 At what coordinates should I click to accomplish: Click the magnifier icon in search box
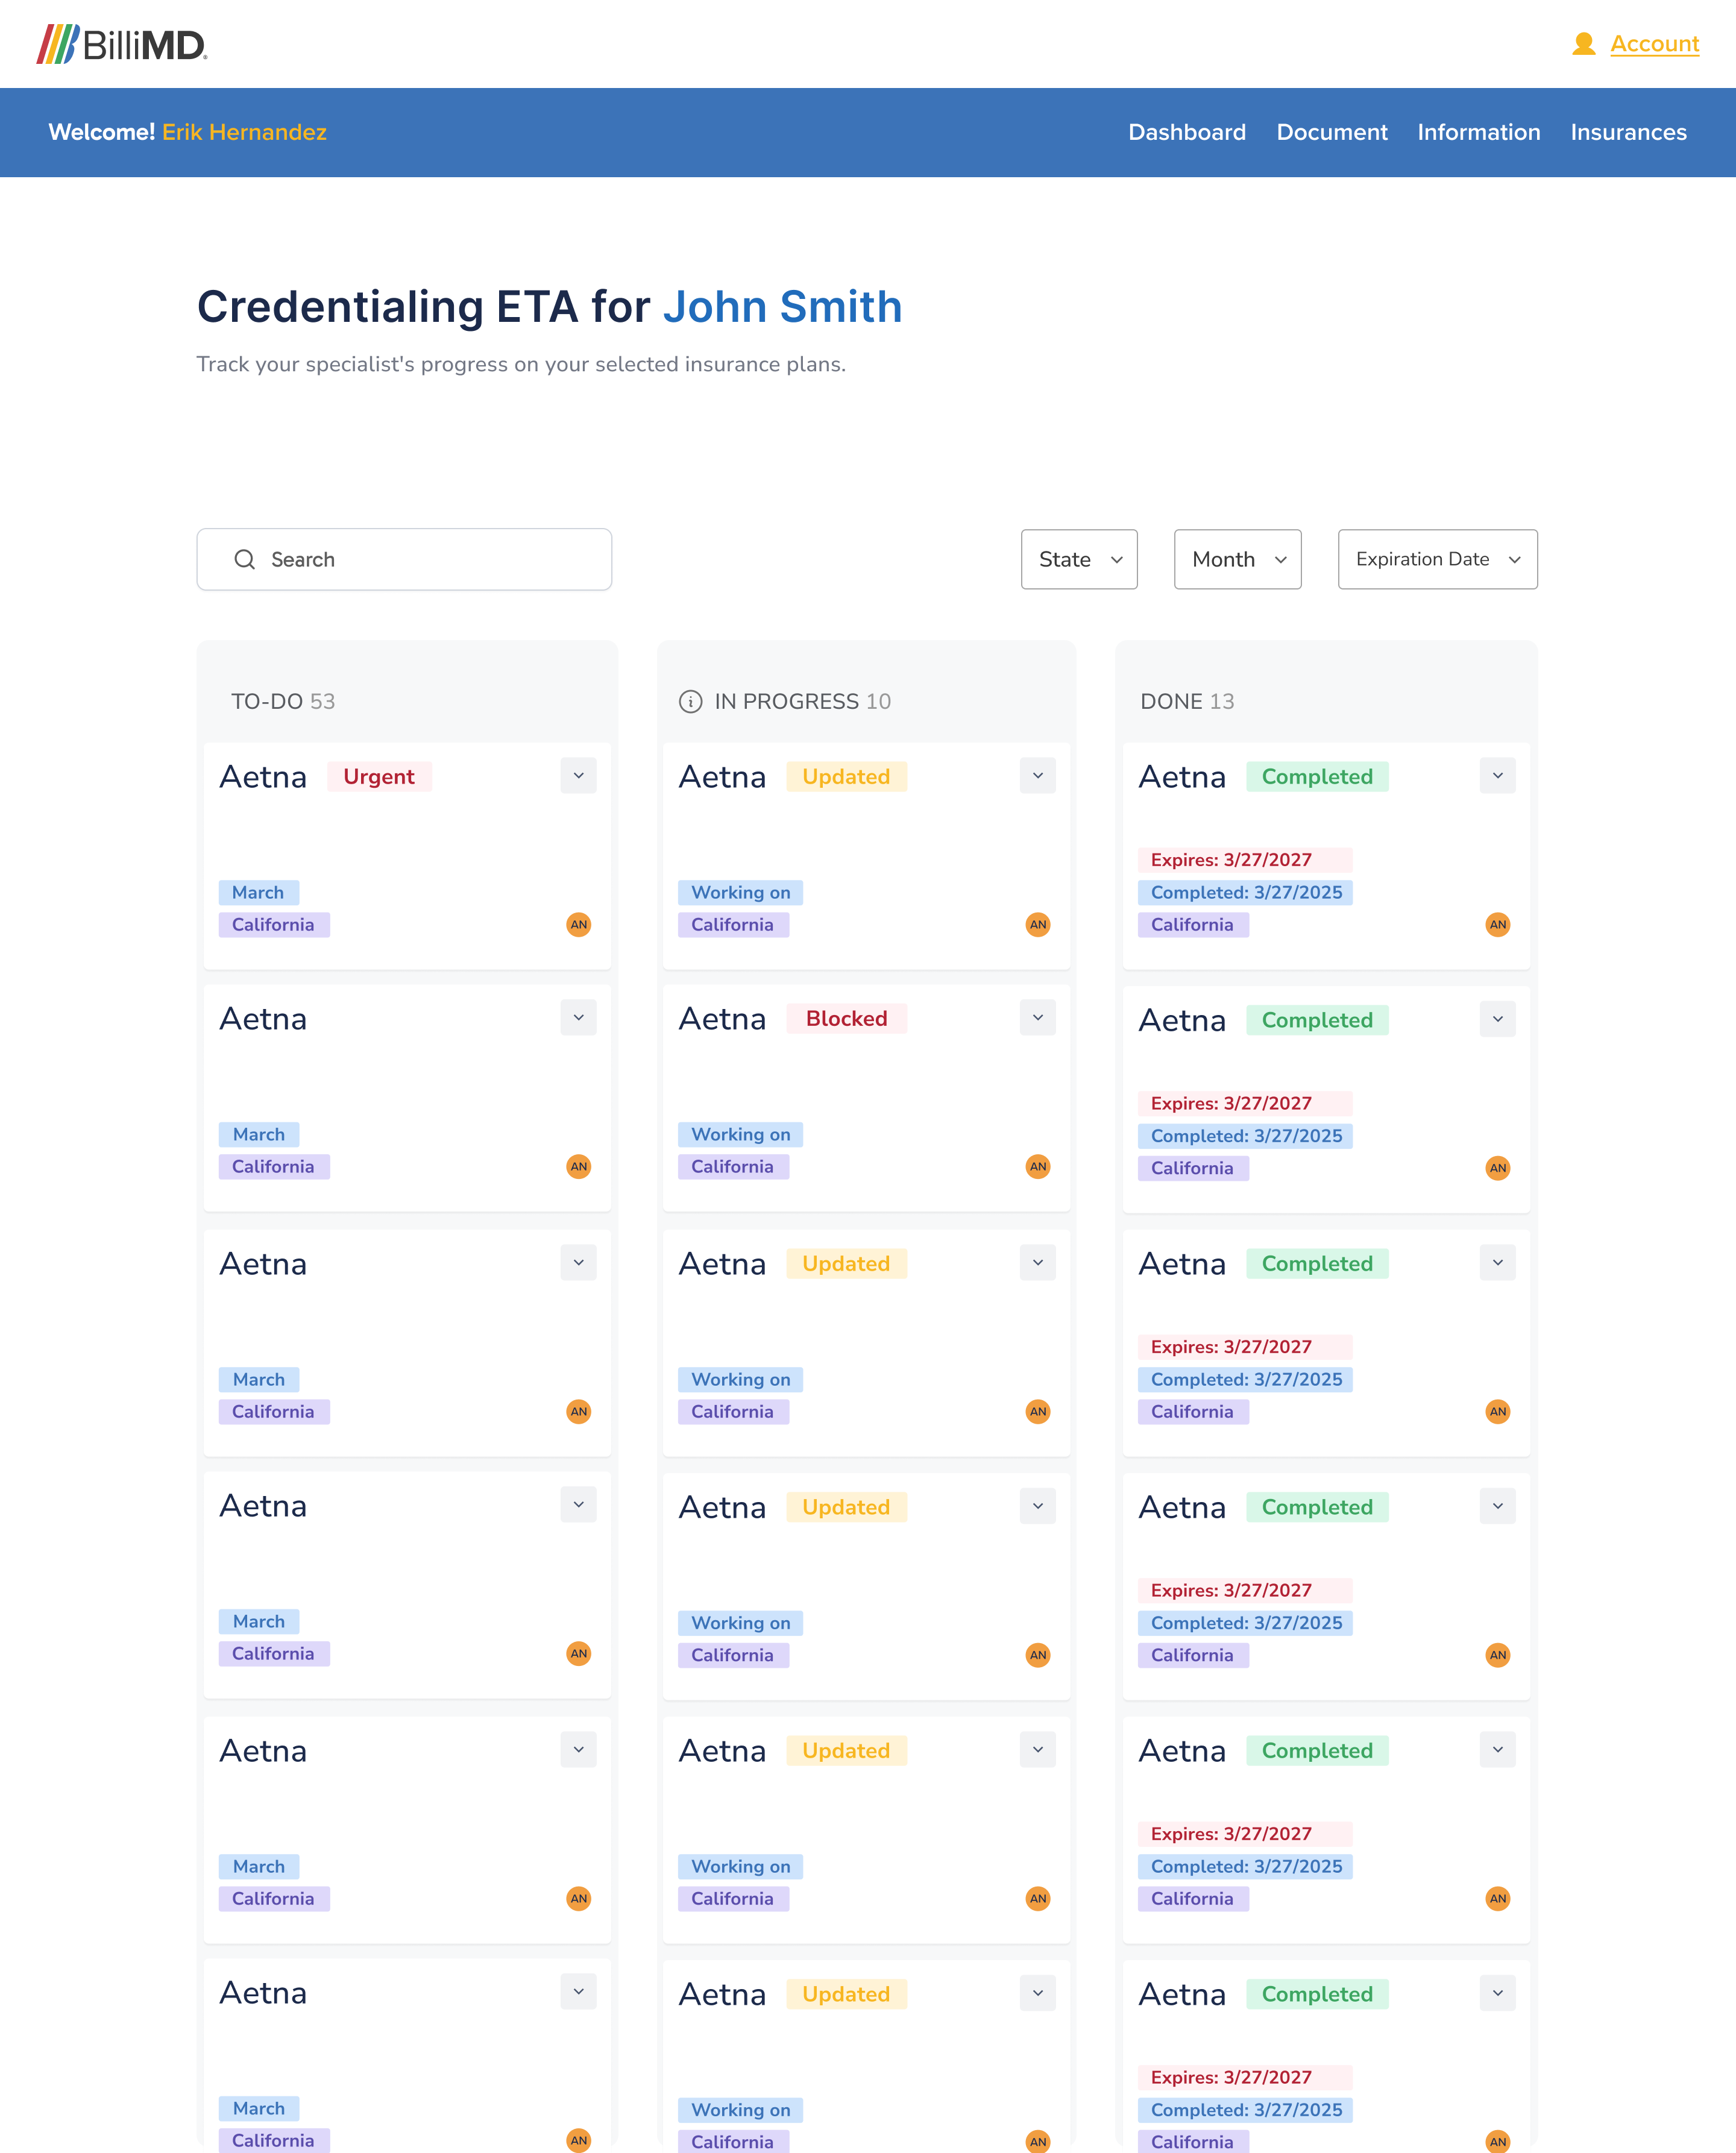244,559
